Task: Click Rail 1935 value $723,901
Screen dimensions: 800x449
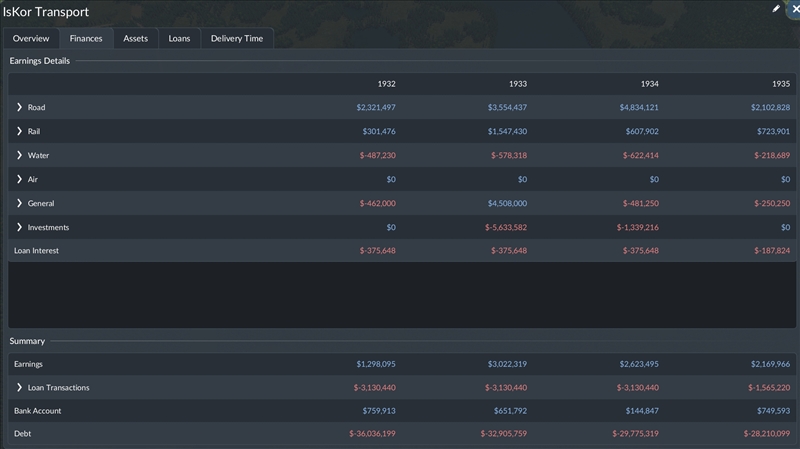Action: coord(773,131)
